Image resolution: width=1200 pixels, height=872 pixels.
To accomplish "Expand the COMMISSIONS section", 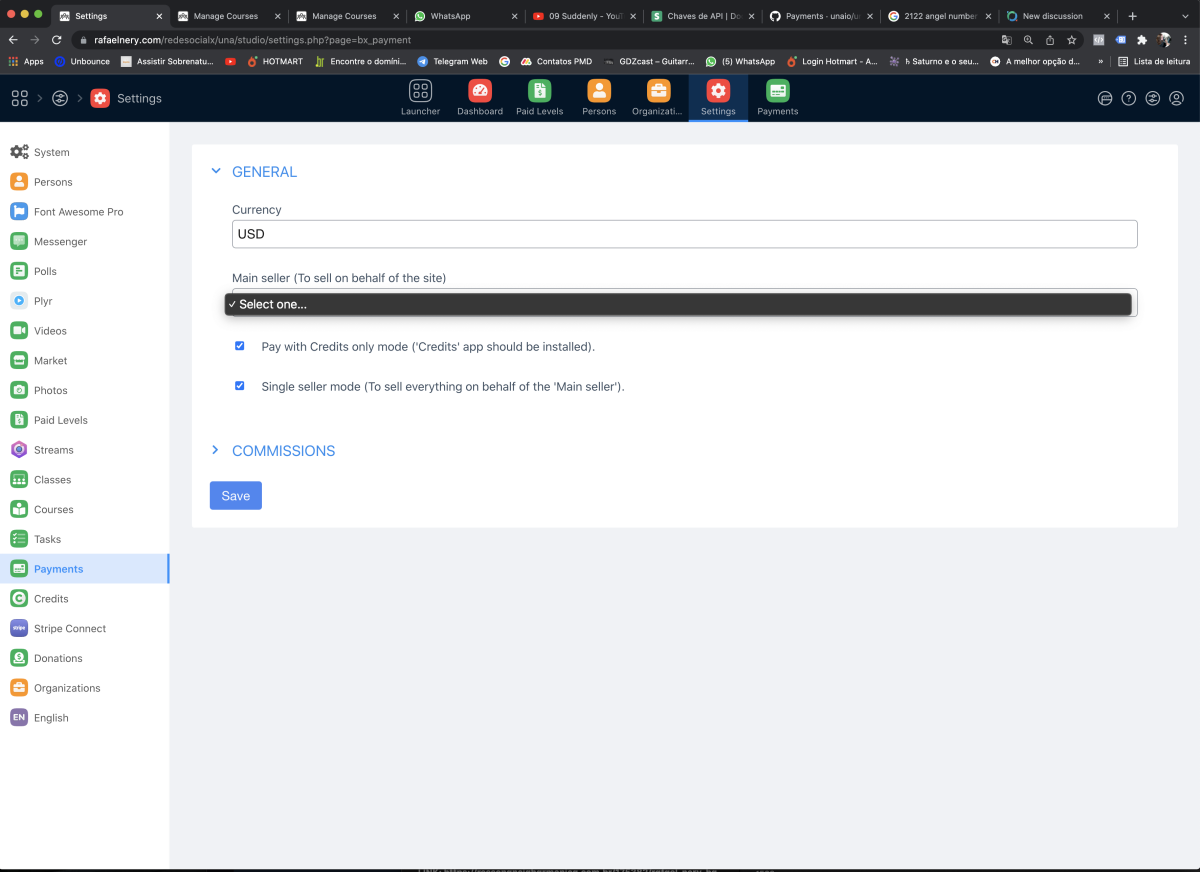I will (283, 451).
